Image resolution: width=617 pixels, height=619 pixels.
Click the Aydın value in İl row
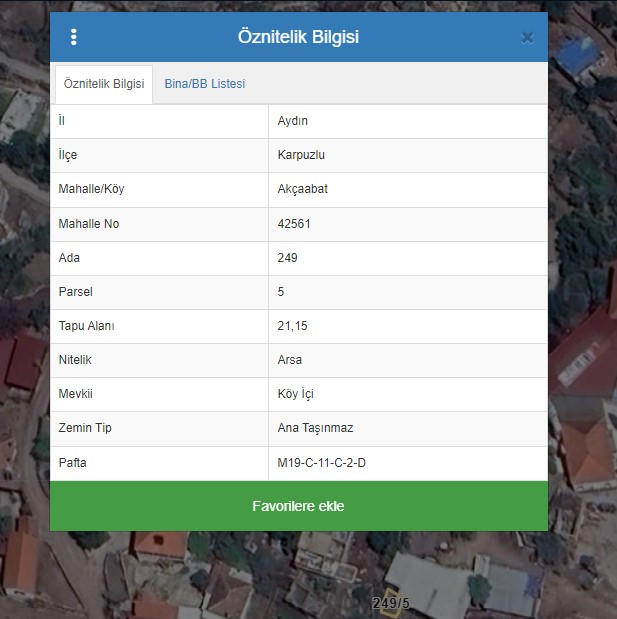(x=294, y=121)
